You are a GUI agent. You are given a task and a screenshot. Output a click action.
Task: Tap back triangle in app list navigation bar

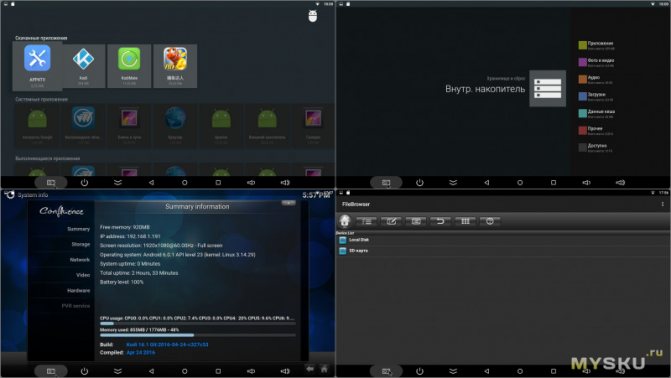(x=151, y=182)
